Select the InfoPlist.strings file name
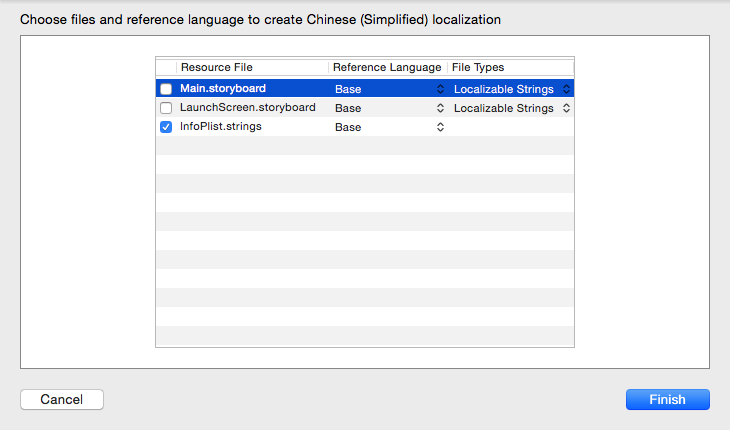Screen dimensions: 730x430 click(221, 127)
